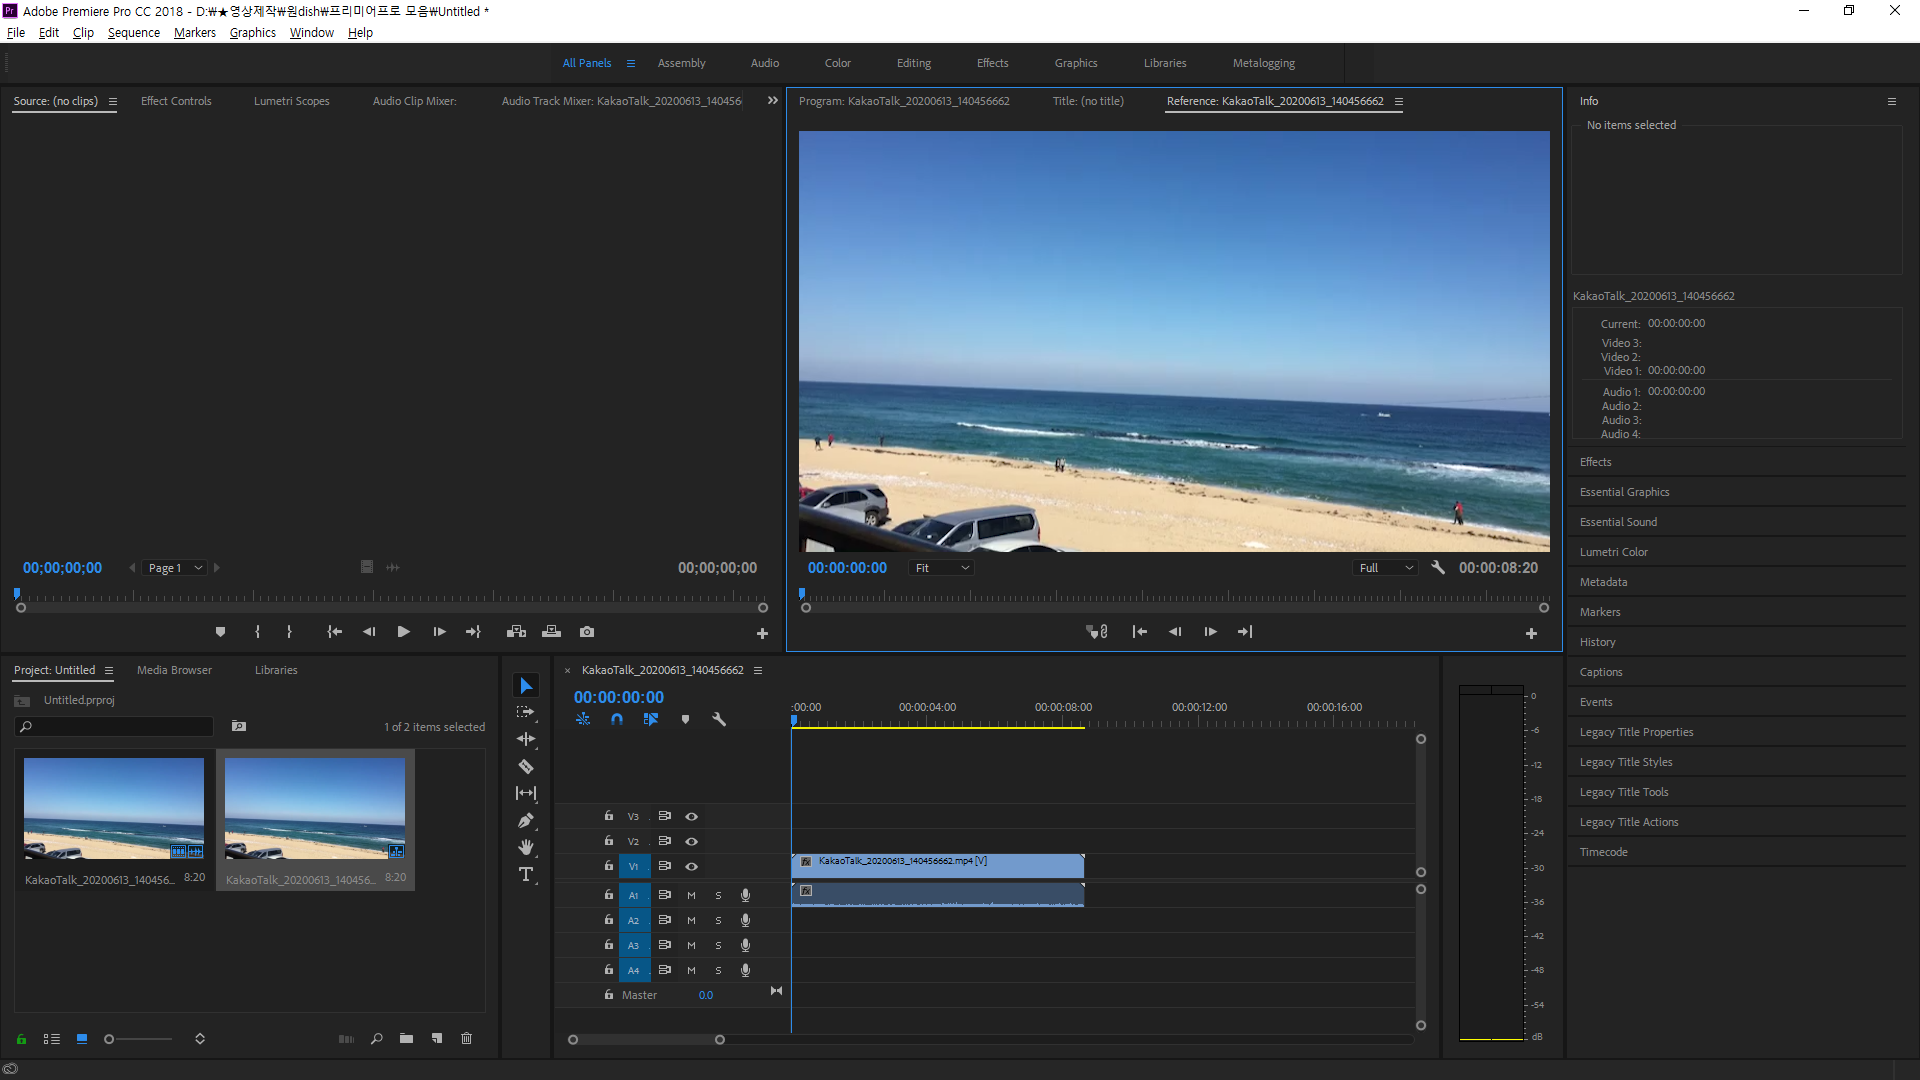The width and height of the screenshot is (1920, 1080).
Task: Open the Fit zoom level dropdown
Action: pos(942,568)
